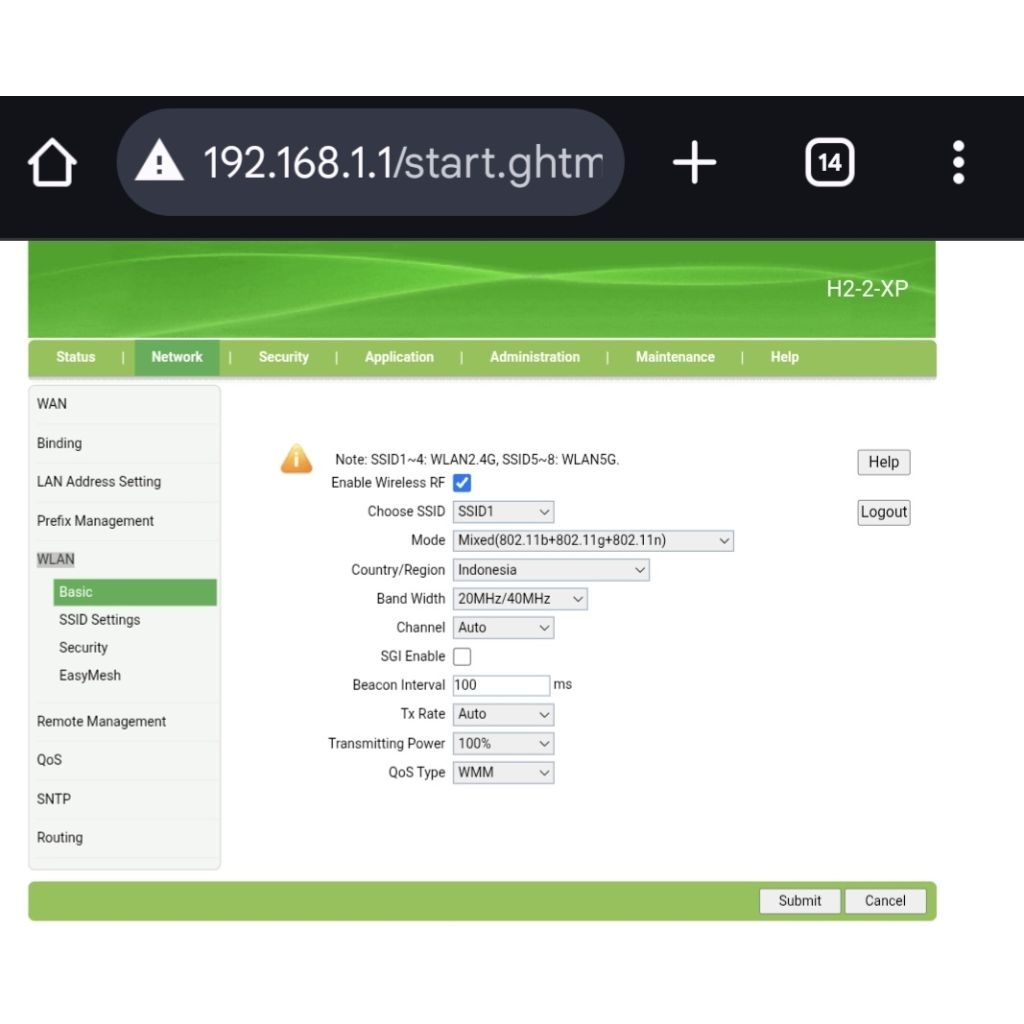Open SSID Settings in the WLAN sidebar
The width and height of the screenshot is (1024, 1024).
[99, 620]
